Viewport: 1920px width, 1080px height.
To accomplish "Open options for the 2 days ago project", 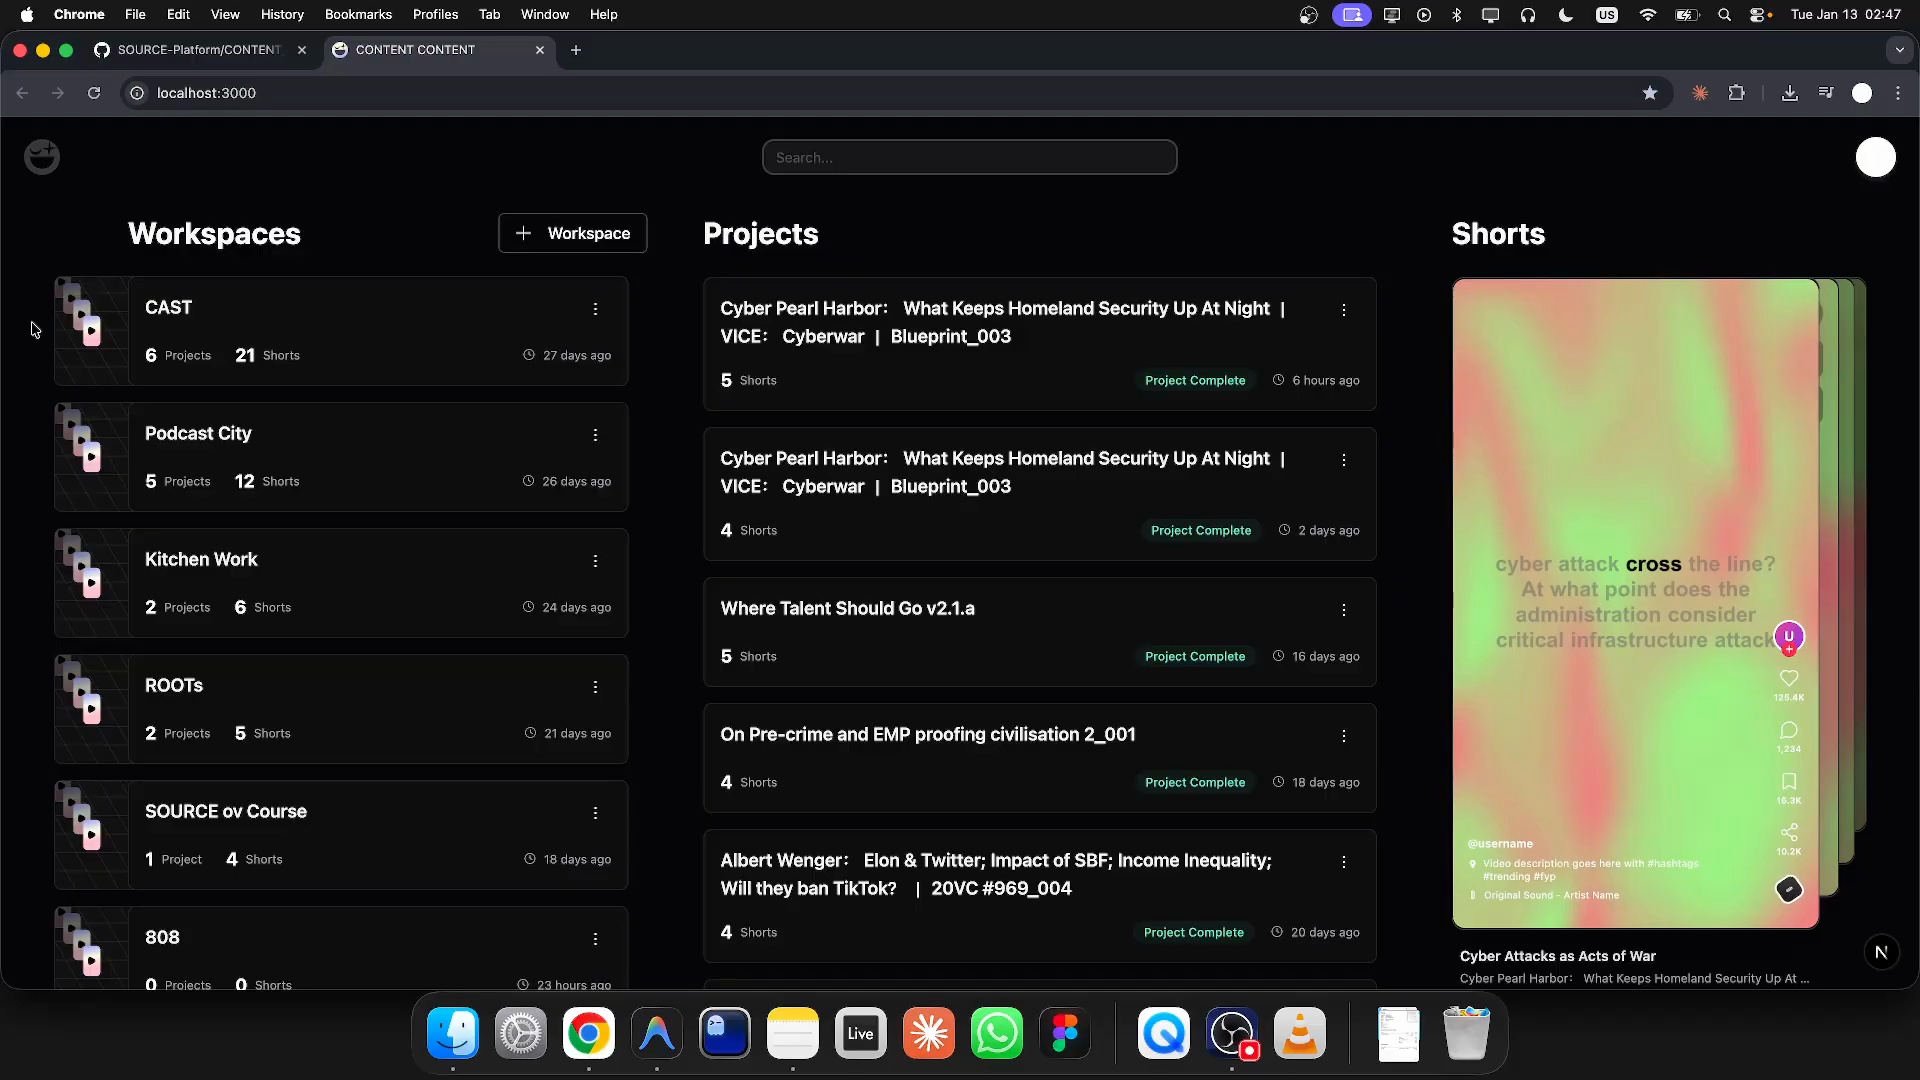I will coord(1344,460).
